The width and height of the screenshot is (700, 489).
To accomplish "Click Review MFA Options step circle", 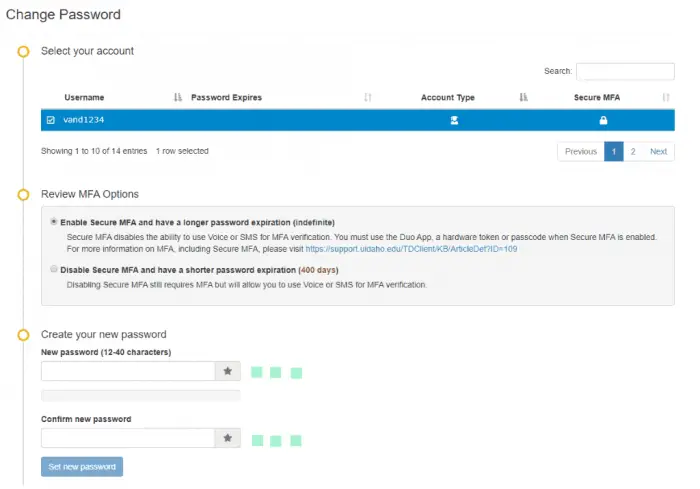I will pyautogui.click(x=23, y=195).
